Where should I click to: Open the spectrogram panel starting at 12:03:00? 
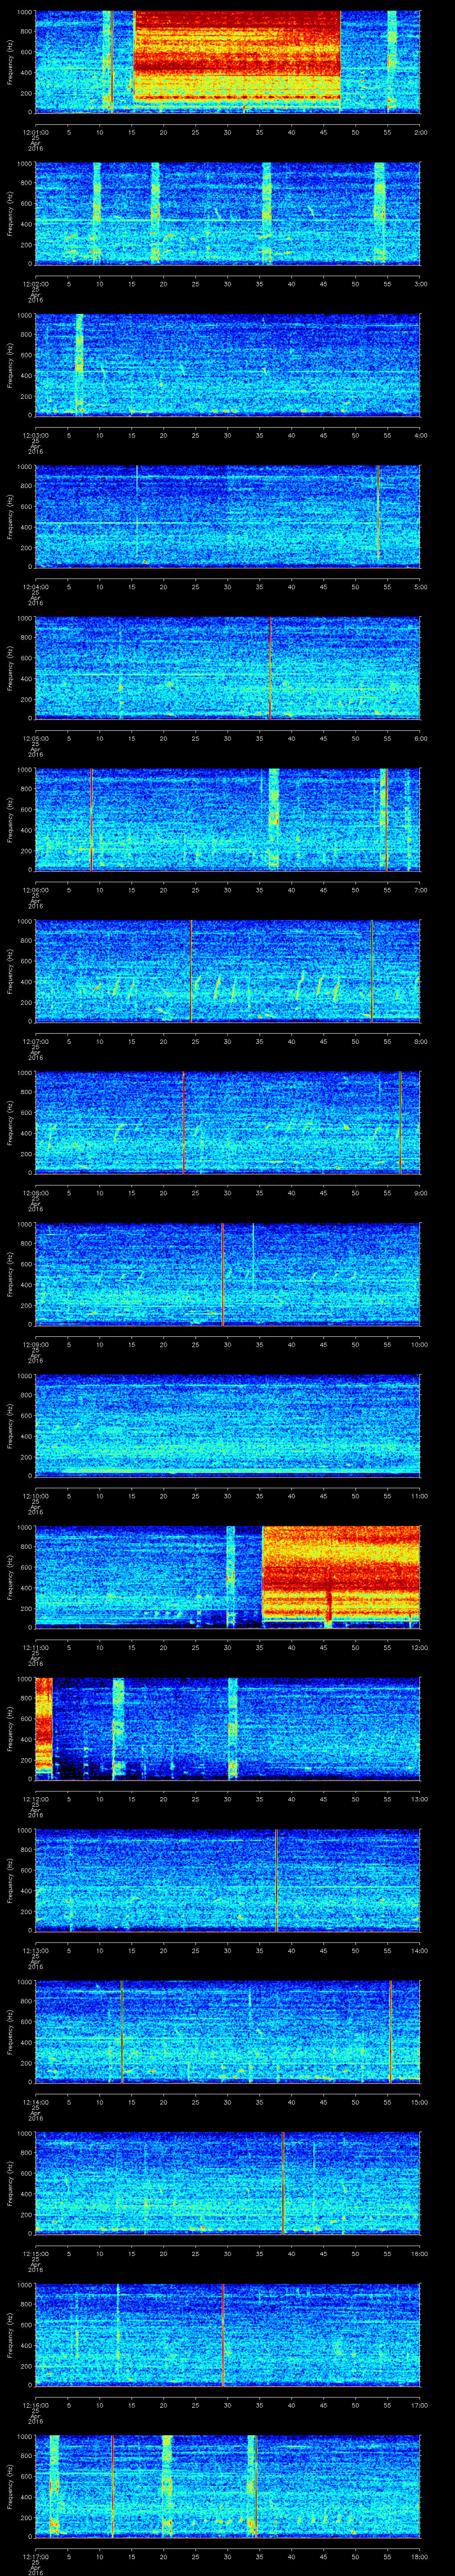coord(228,364)
